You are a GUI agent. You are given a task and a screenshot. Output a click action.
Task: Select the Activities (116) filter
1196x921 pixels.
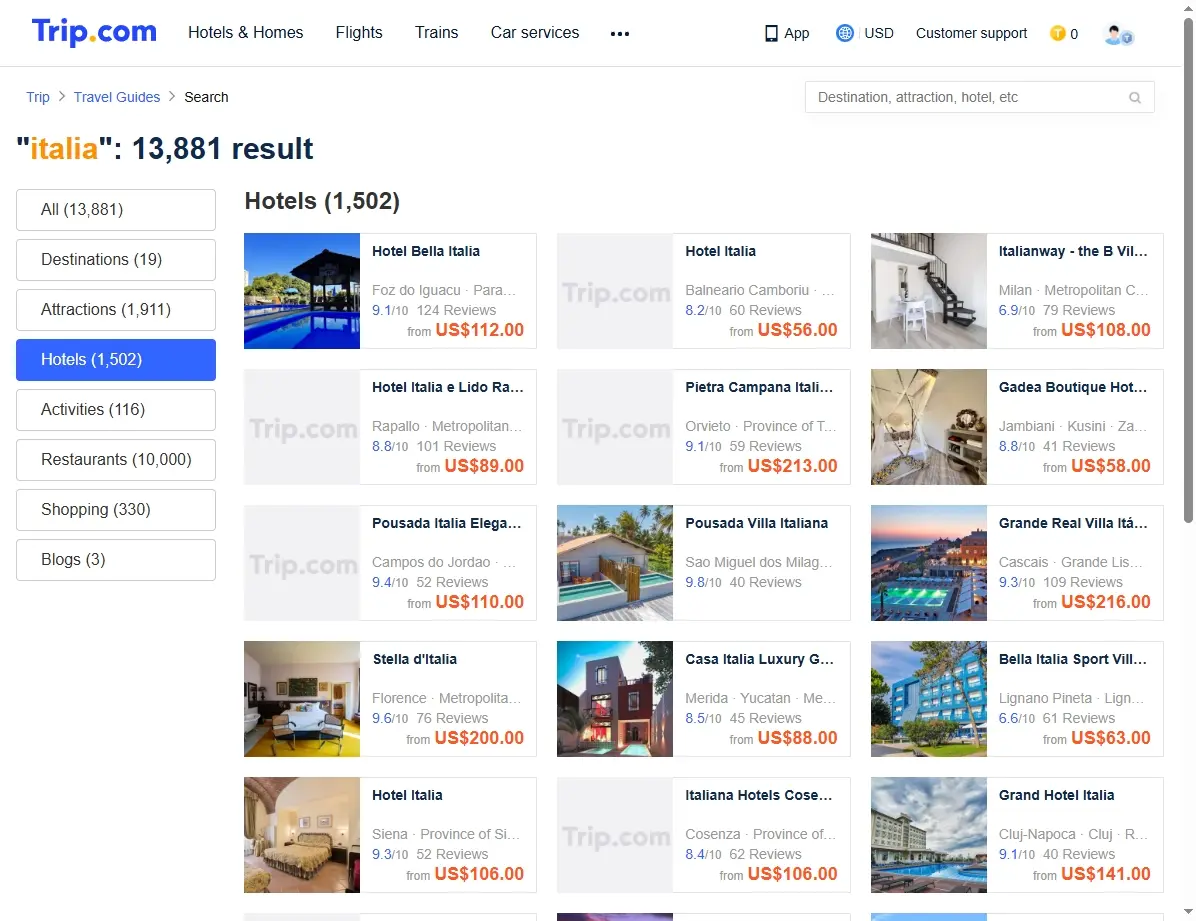tap(116, 410)
